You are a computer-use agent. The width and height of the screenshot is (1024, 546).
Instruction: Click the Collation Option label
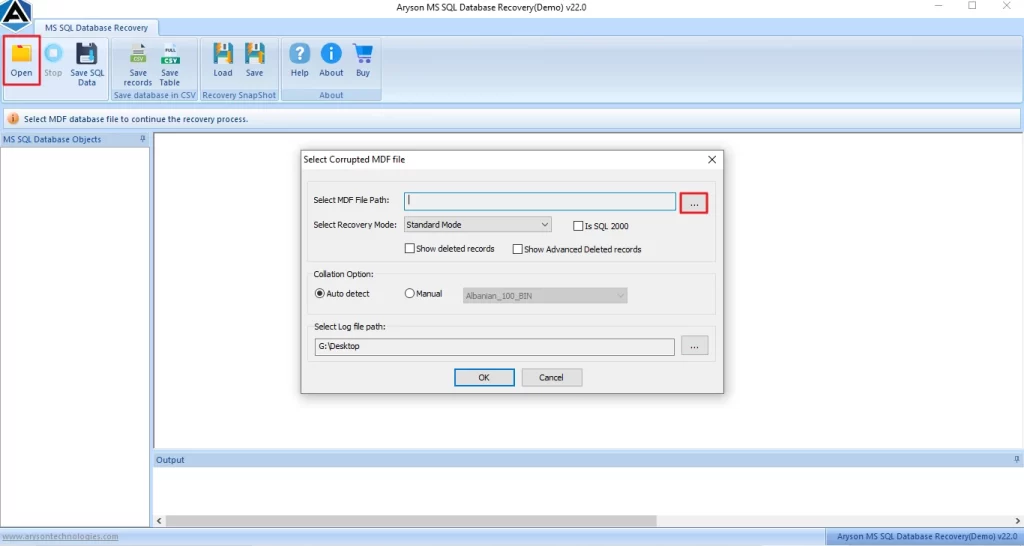pos(344,274)
